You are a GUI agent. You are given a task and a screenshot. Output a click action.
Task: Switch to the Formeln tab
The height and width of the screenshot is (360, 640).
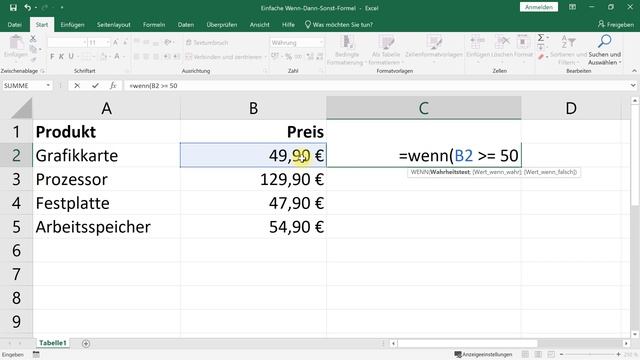point(154,24)
